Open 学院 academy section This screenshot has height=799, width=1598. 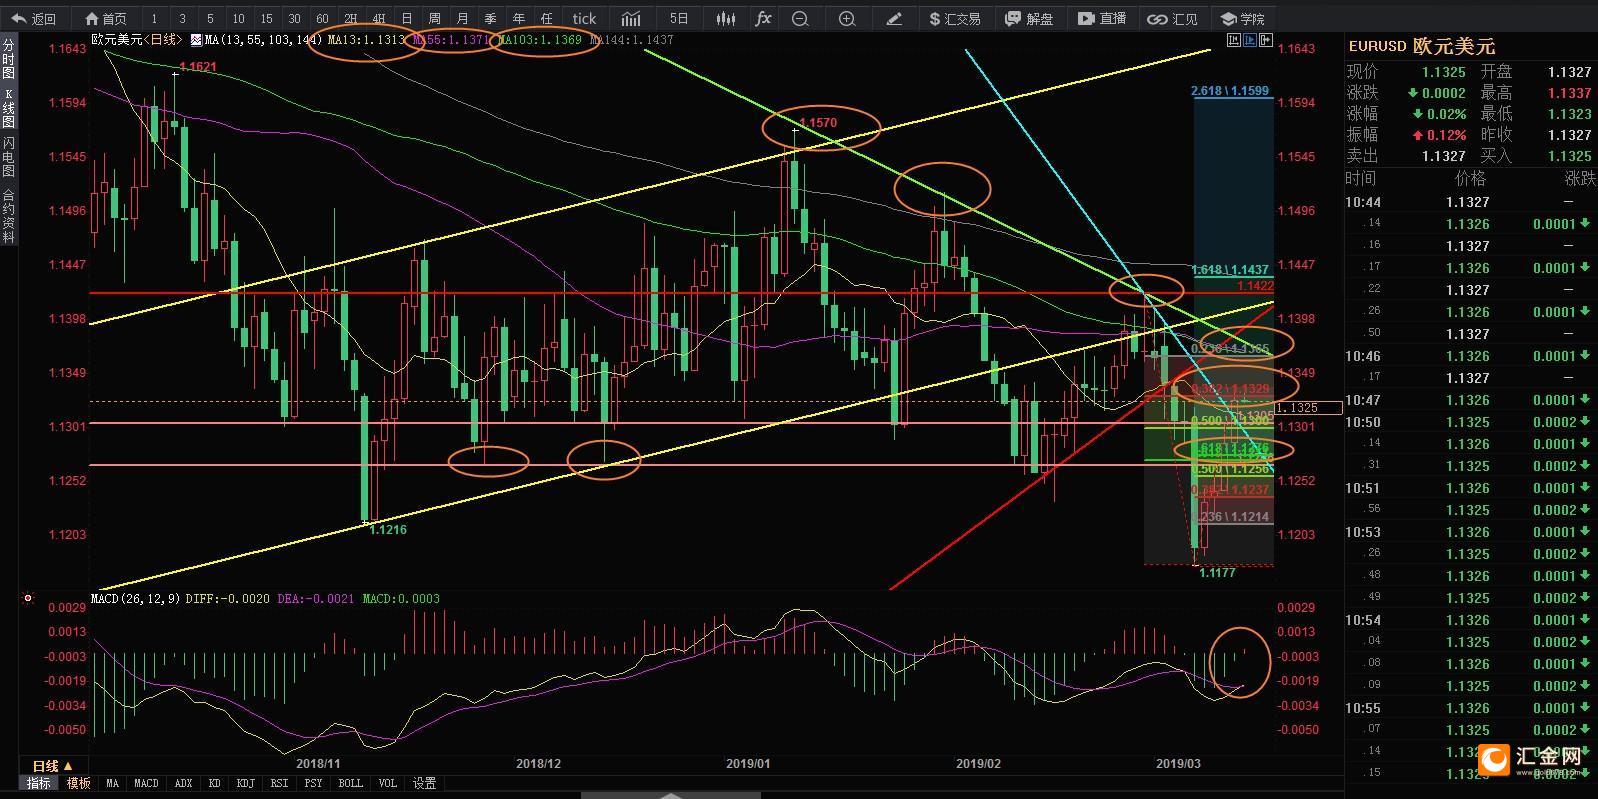pyautogui.click(x=1243, y=18)
